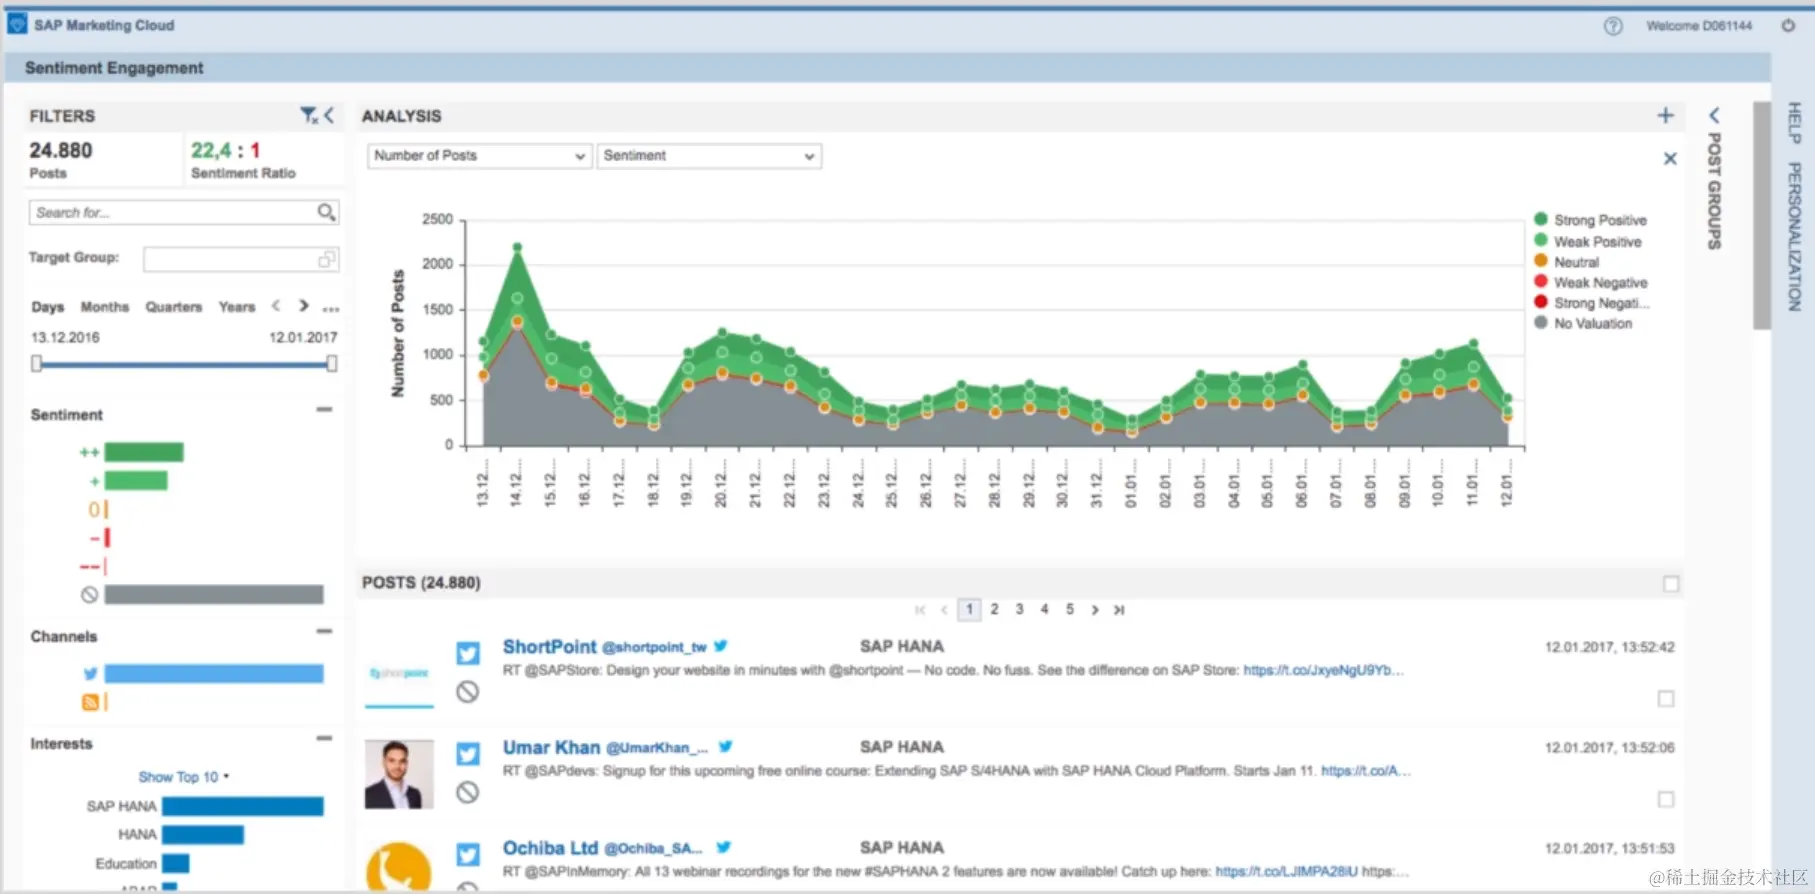Toggle No Valuation legend entry

click(x=1583, y=323)
